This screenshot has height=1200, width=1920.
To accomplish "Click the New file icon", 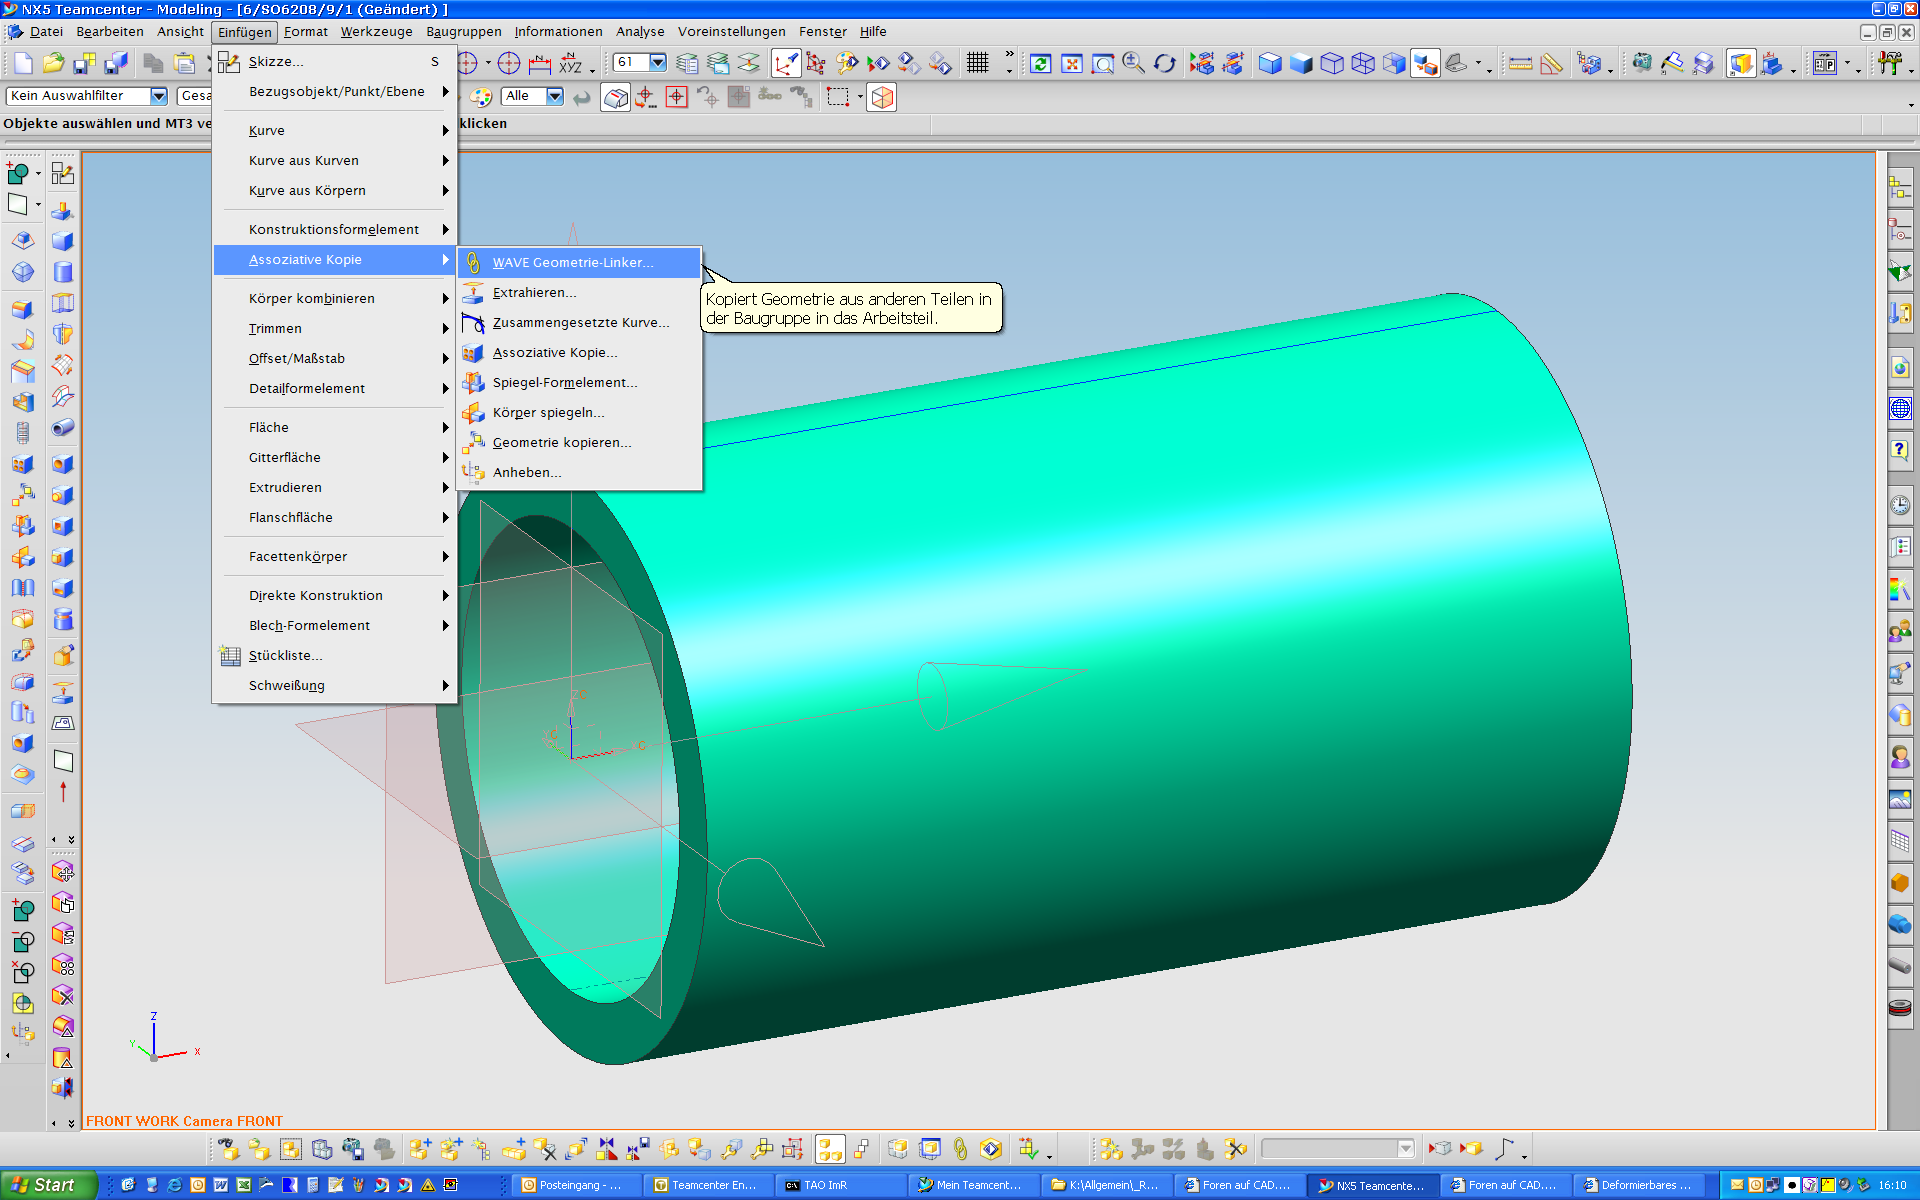I will [22, 63].
